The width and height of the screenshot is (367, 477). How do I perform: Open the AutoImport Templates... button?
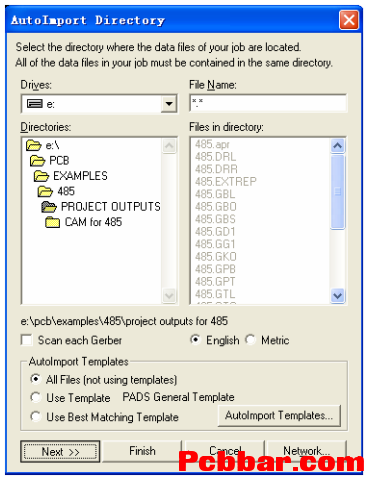click(279, 416)
